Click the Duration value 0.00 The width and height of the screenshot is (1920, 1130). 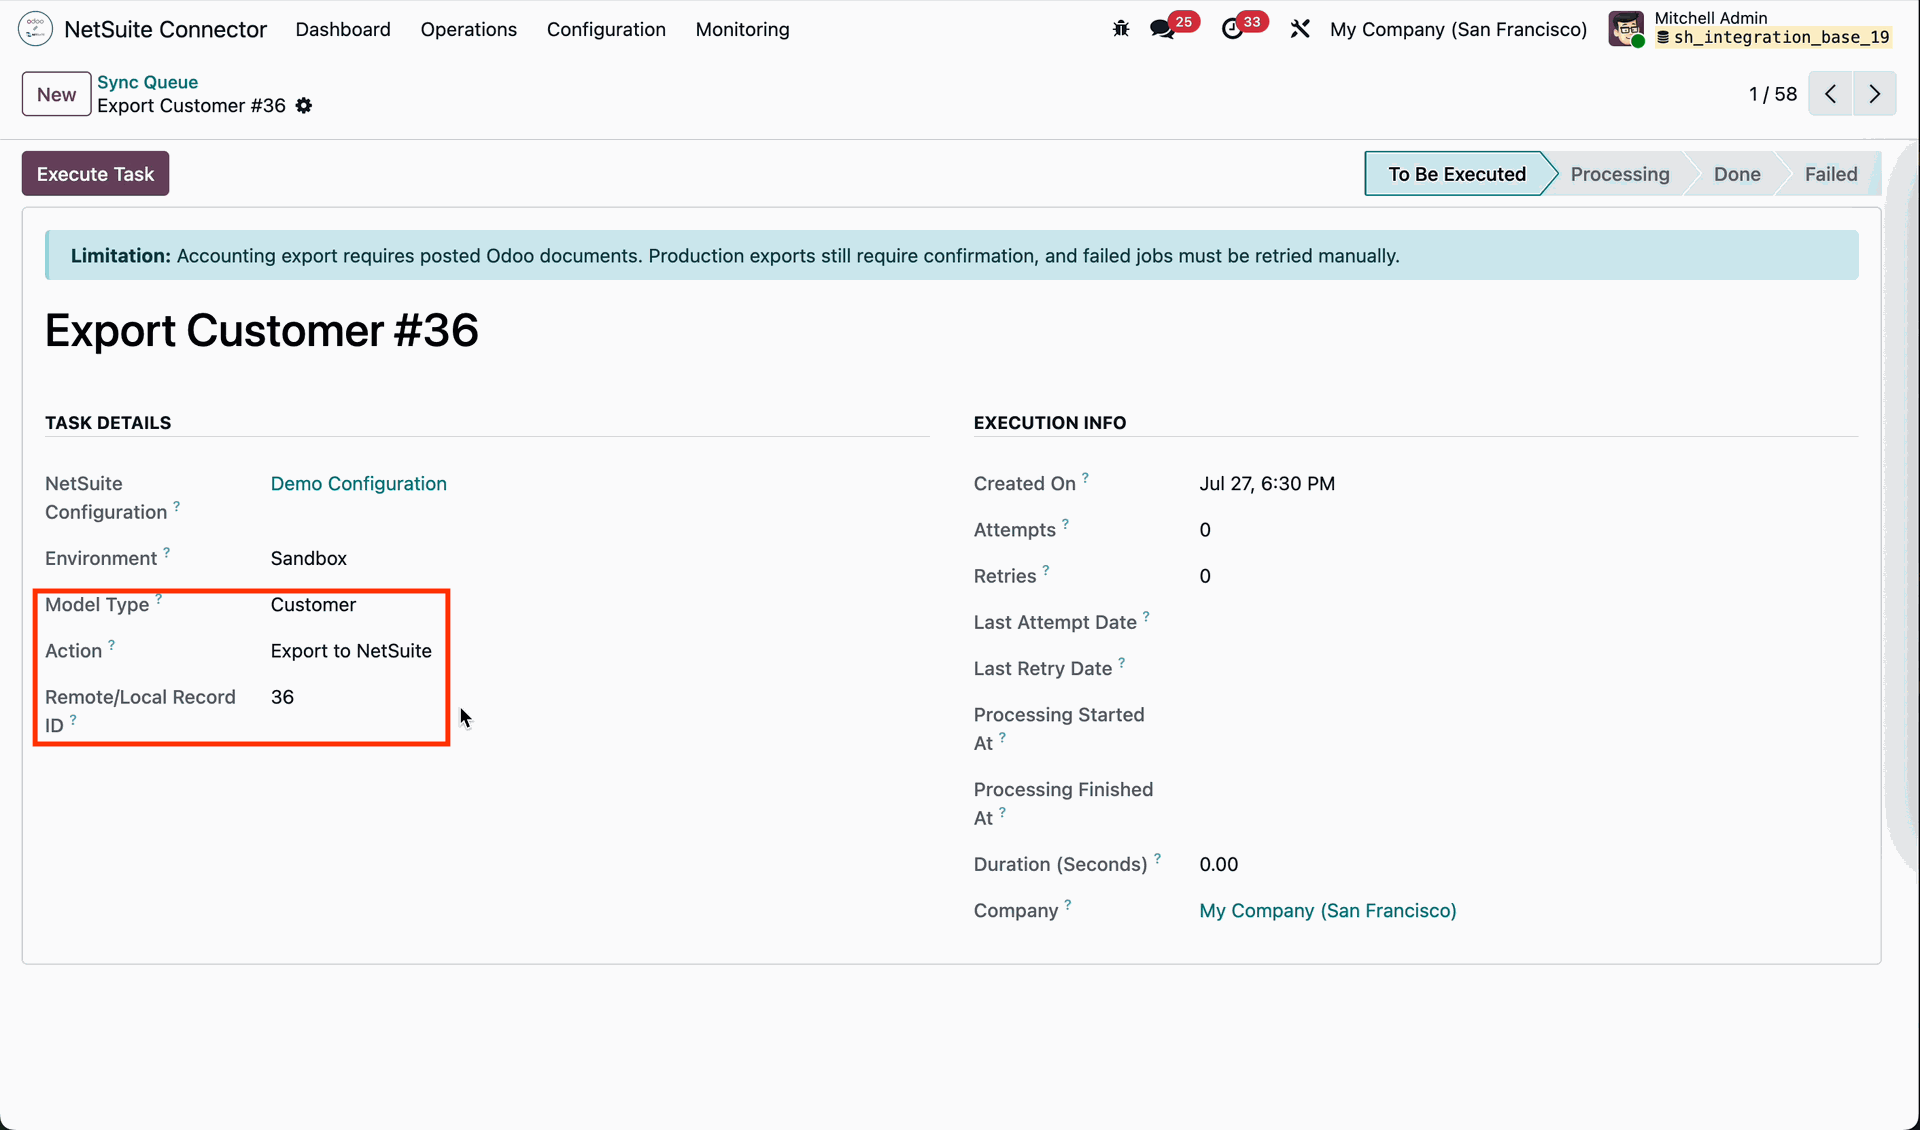pyautogui.click(x=1219, y=864)
